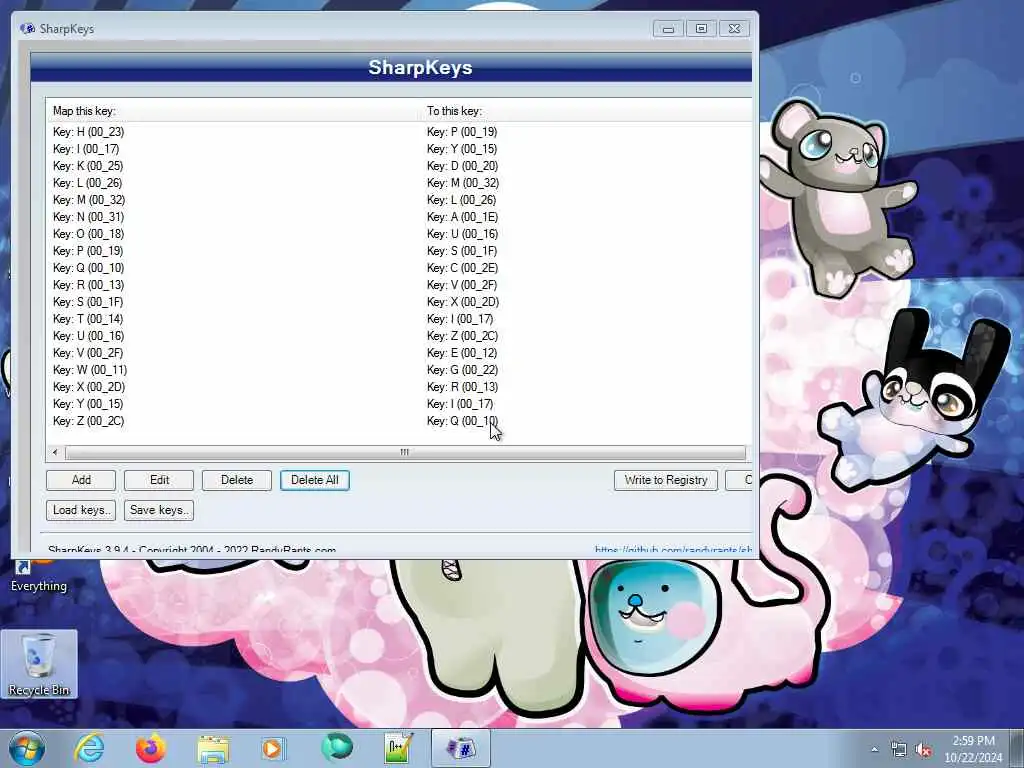Click the Delete All button
The height and width of the screenshot is (768, 1024).
(x=315, y=480)
